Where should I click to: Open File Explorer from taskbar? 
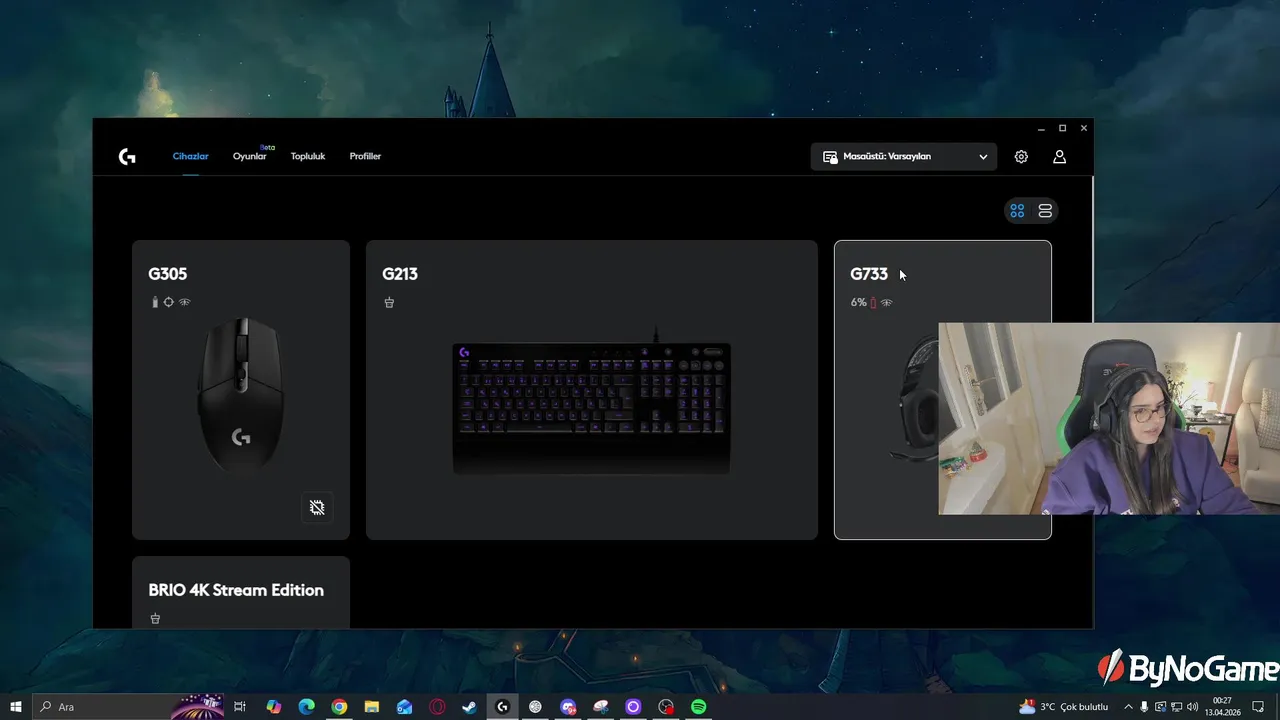point(372,707)
